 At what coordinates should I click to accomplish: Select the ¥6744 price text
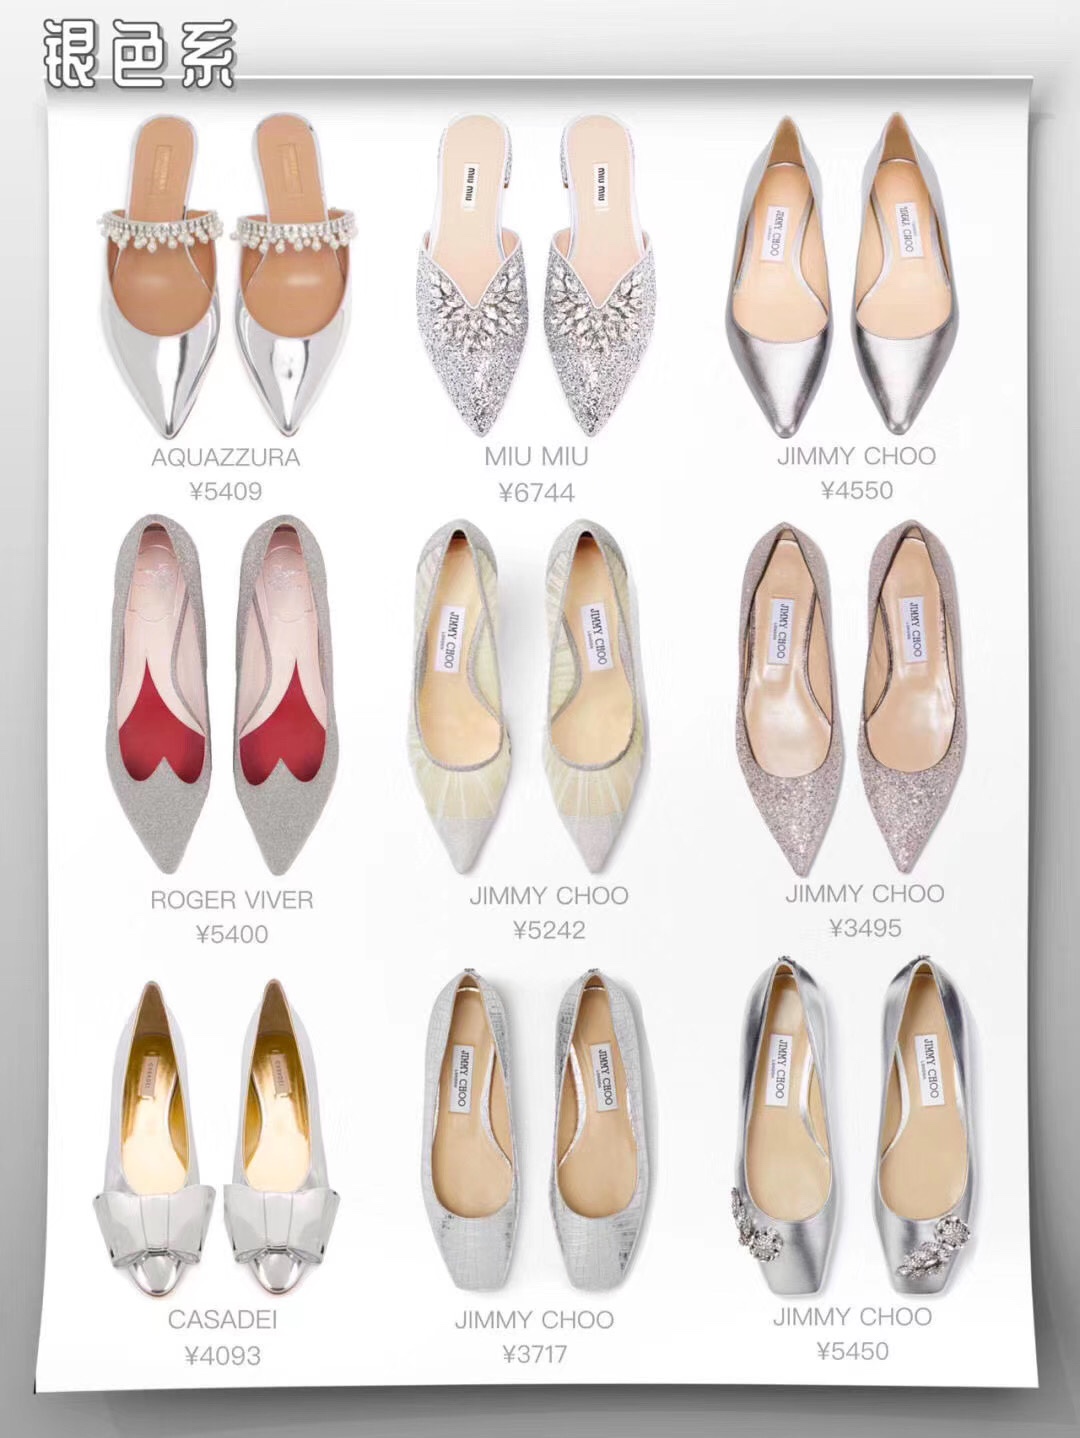[x=537, y=492]
